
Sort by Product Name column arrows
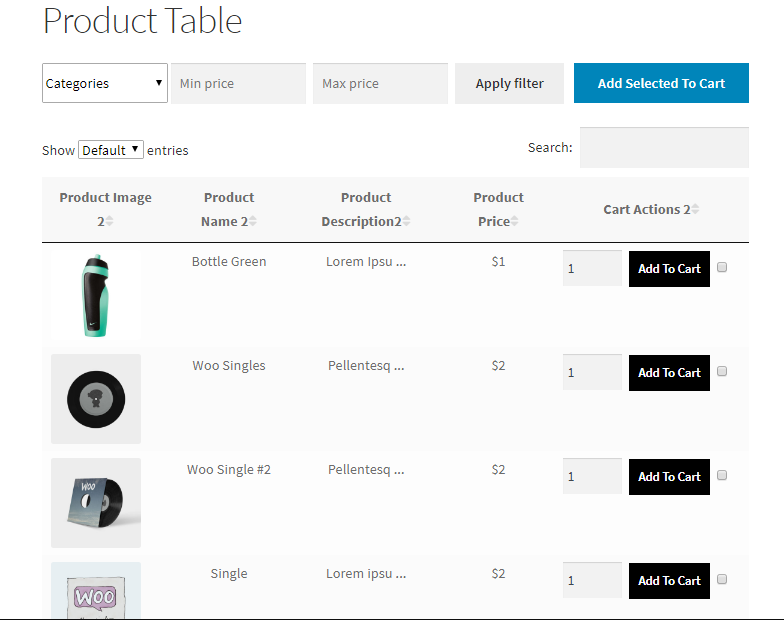pyautogui.click(x=253, y=221)
